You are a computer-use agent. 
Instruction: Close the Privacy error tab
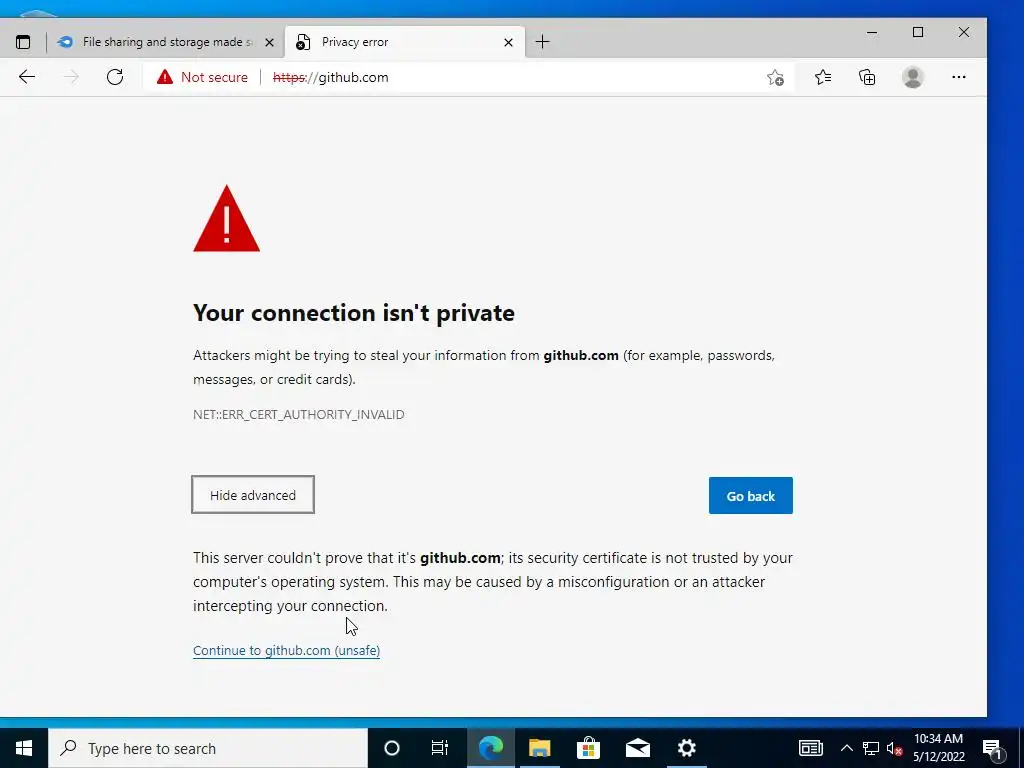pyautogui.click(x=509, y=42)
